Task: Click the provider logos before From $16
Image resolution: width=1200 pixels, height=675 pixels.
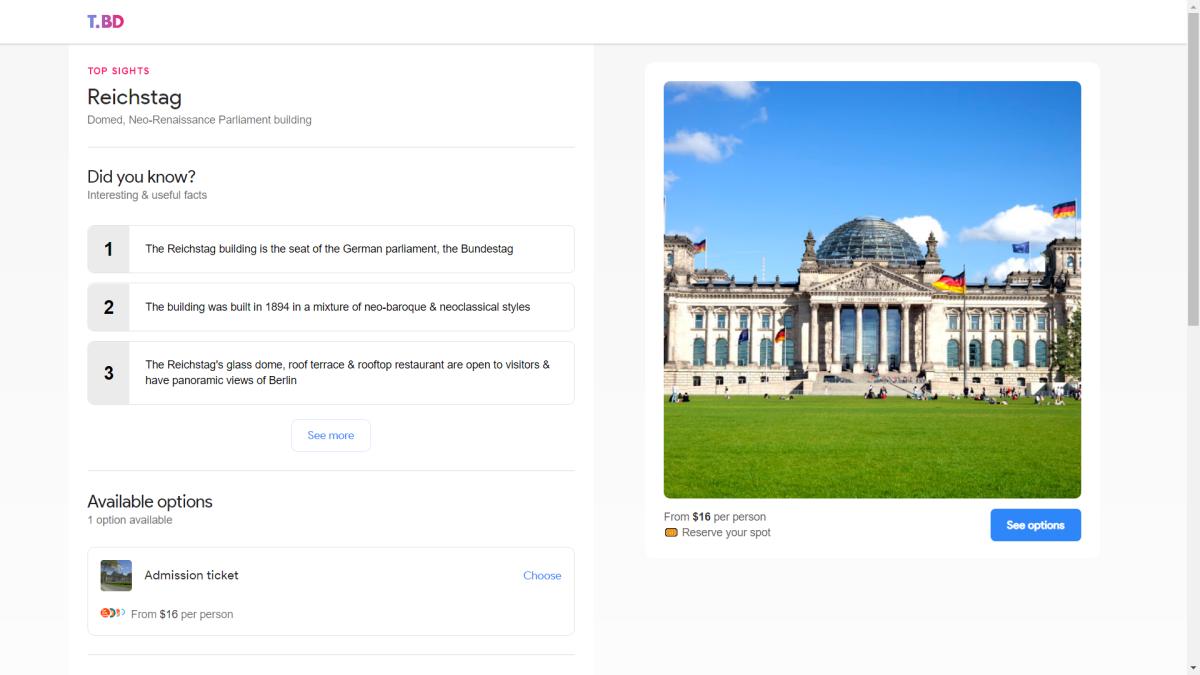Action: coord(112,613)
